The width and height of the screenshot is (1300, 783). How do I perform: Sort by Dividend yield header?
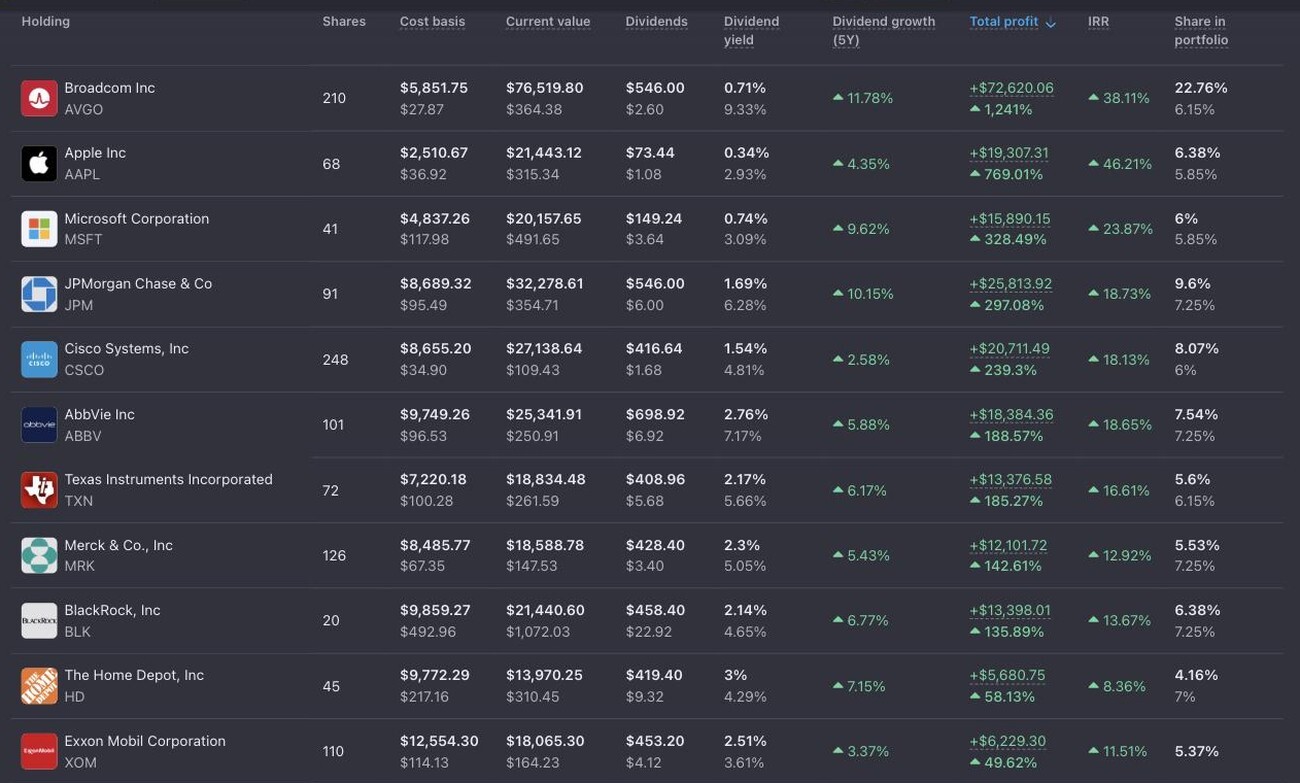click(x=751, y=31)
